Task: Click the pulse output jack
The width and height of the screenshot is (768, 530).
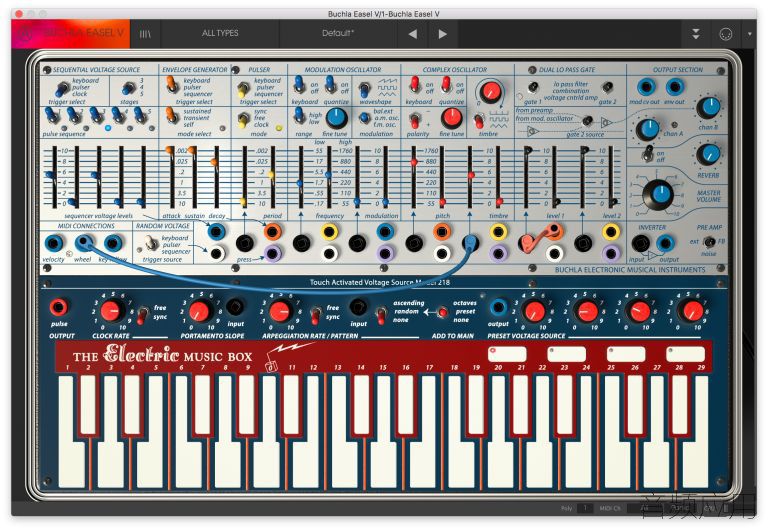Action: tap(59, 308)
